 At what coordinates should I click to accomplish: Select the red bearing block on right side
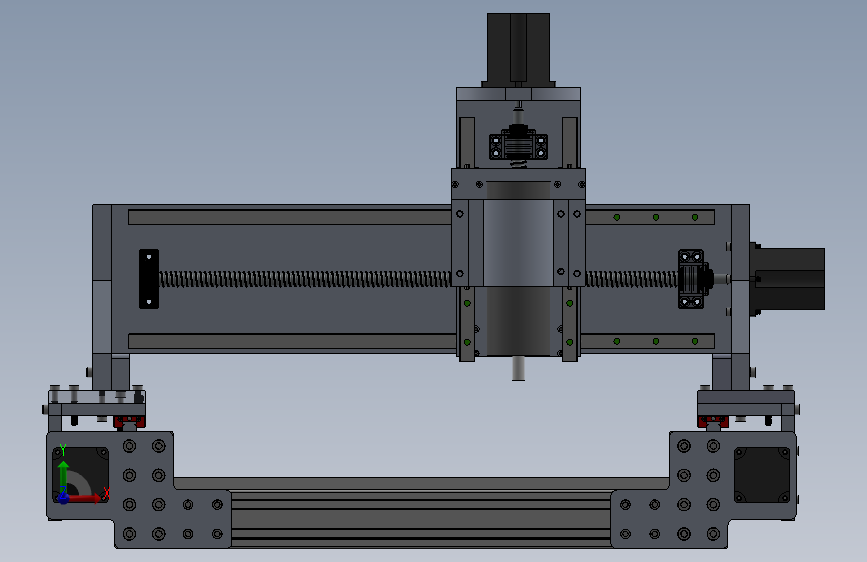[x=713, y=422]
